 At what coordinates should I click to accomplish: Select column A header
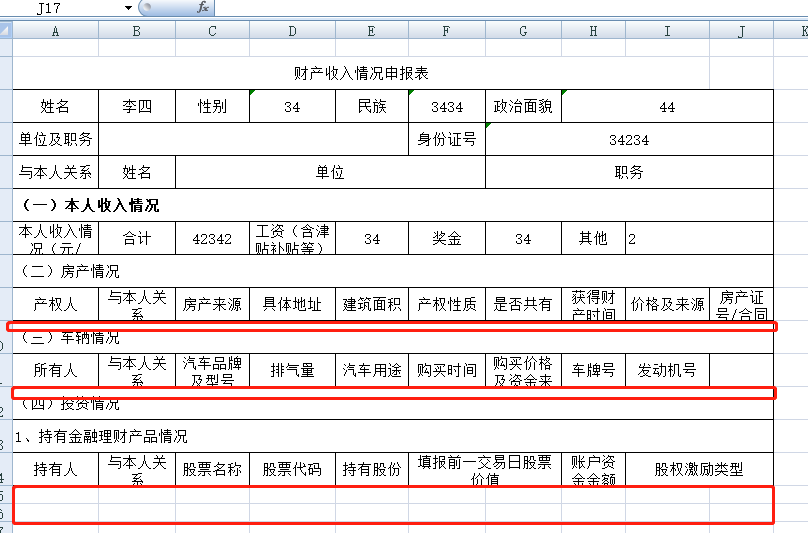tap(55, 31)
